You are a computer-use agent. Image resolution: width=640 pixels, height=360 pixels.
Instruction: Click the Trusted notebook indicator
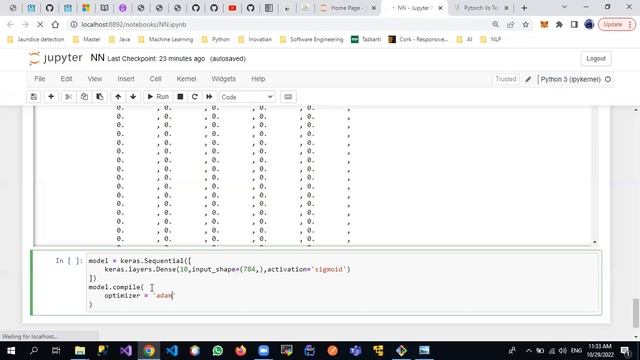tap(506, 79)
